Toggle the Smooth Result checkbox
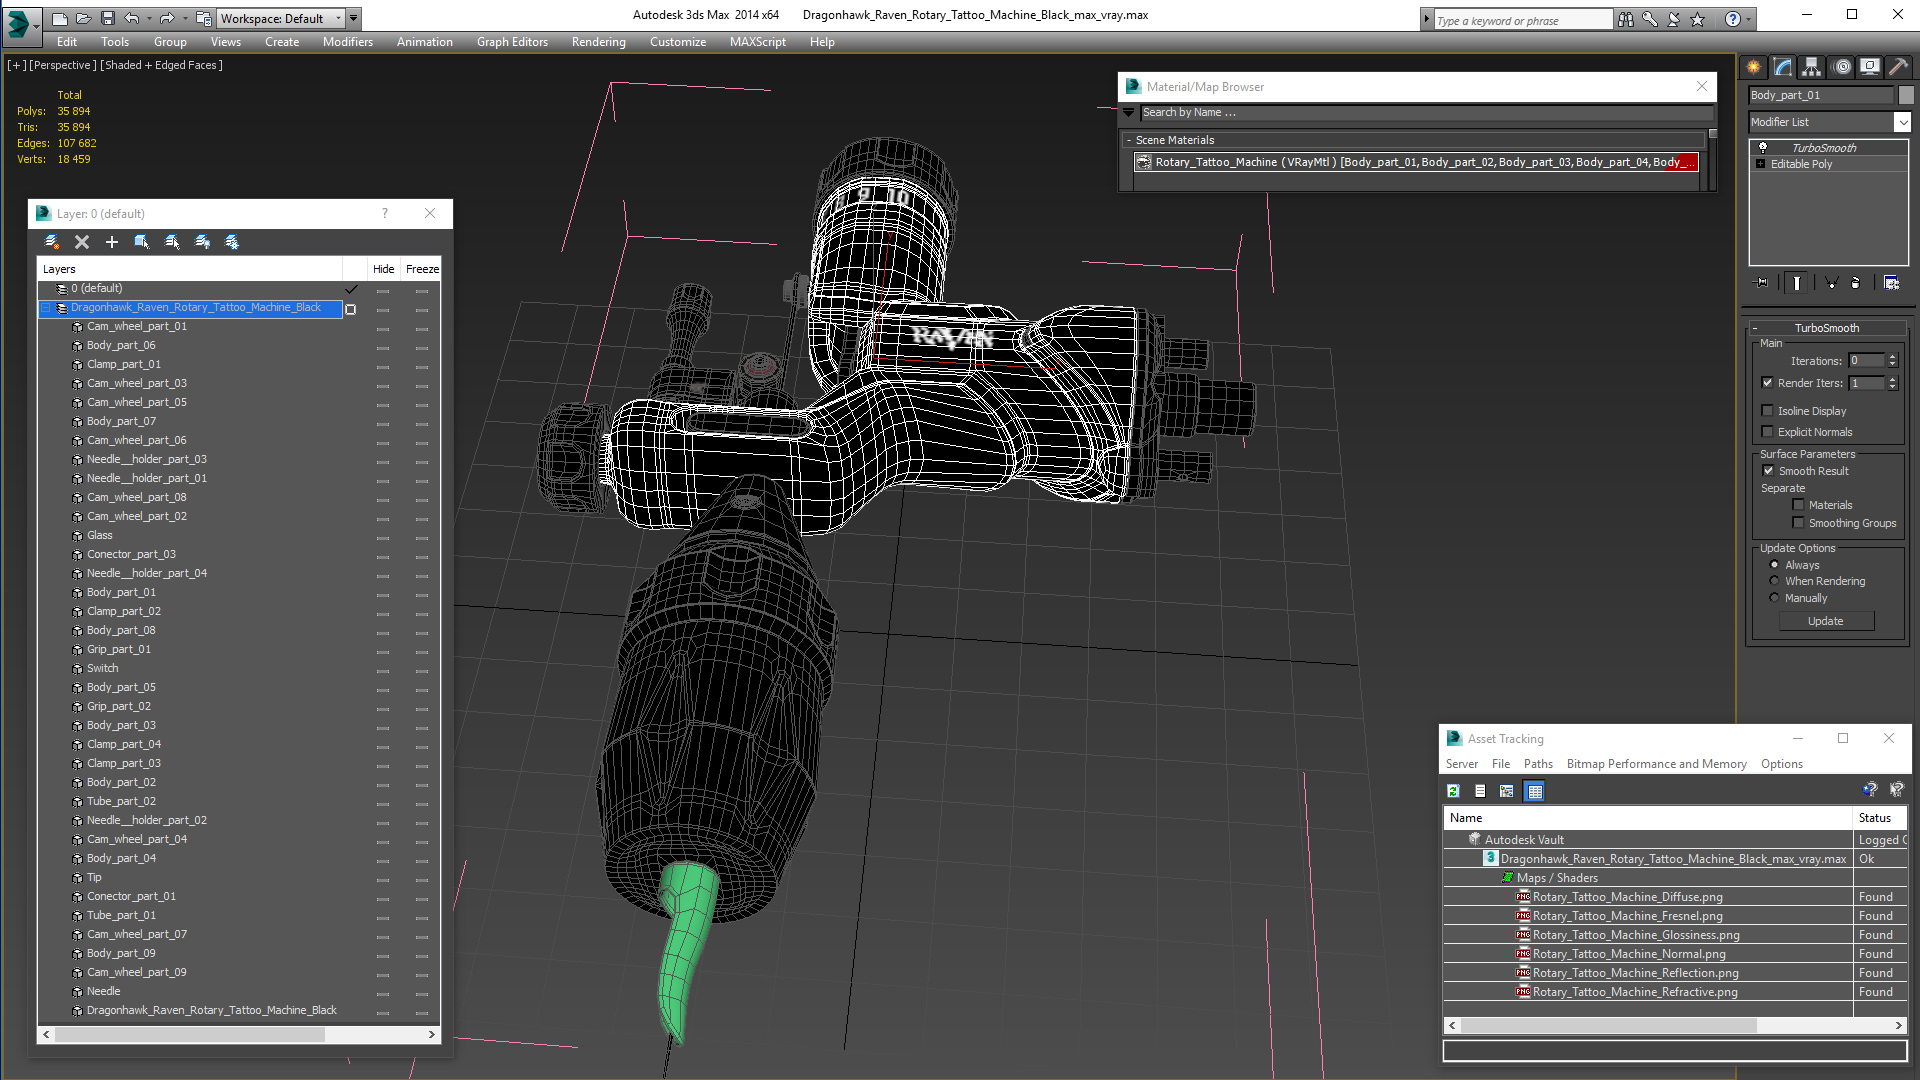Viewport: 1920px width, 1080px height. (1768, 471)
